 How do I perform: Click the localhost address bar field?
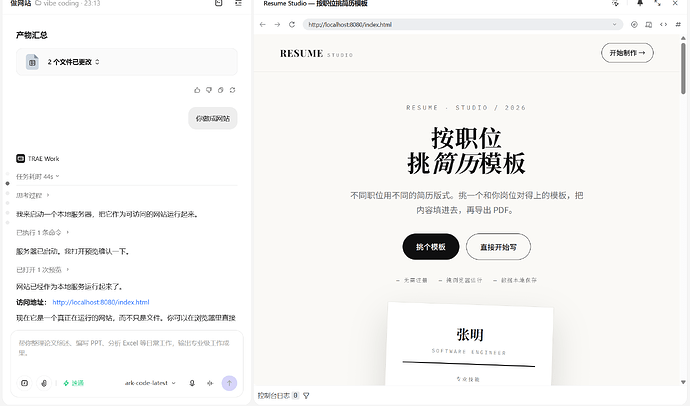click(463, 25)
